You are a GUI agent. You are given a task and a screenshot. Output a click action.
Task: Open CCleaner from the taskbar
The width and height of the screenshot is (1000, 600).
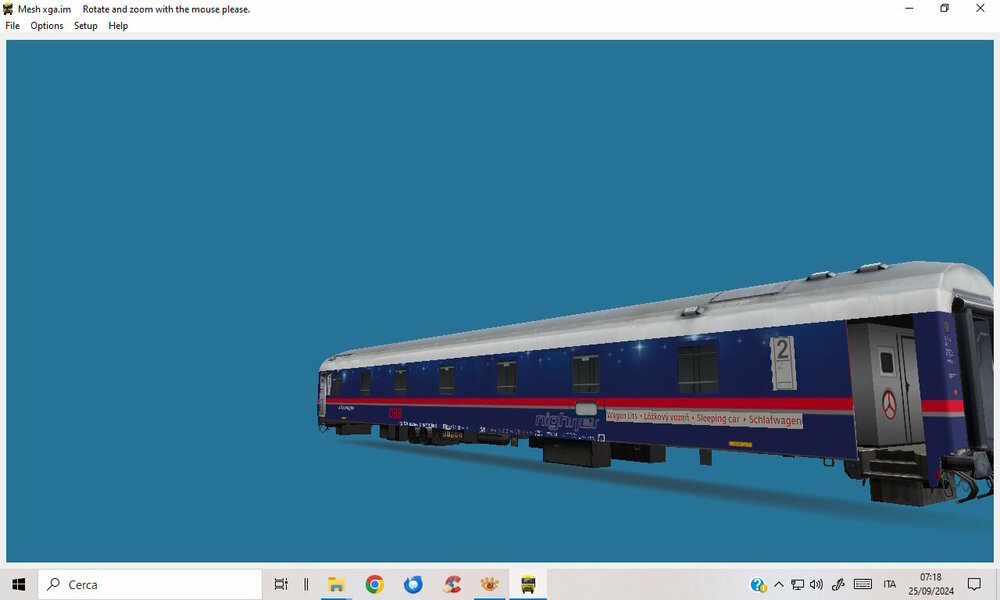click(452, 584)
